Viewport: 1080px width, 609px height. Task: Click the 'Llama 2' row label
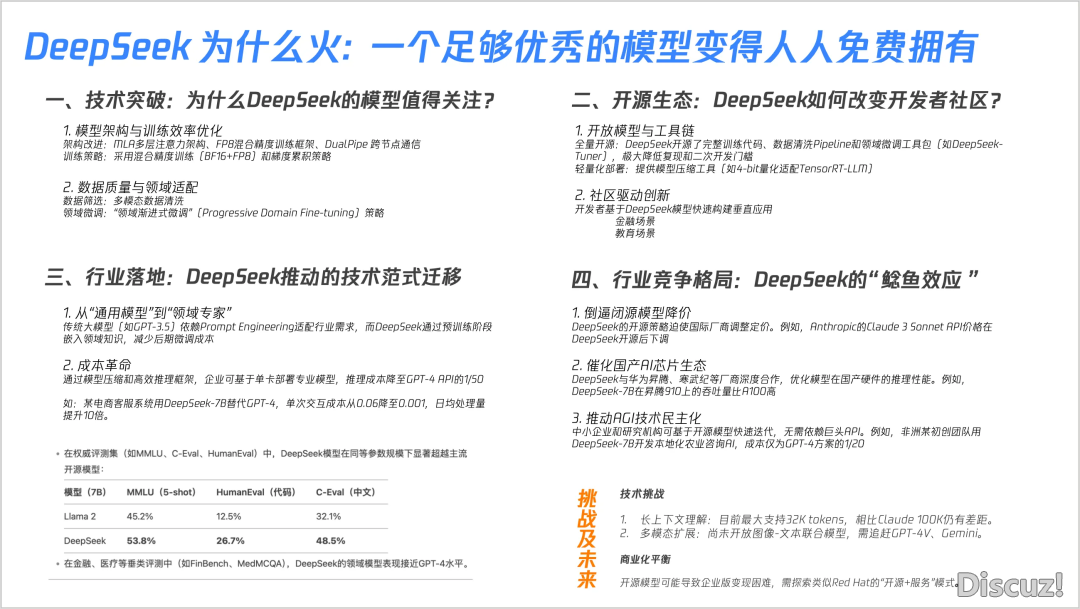(80, 516)
